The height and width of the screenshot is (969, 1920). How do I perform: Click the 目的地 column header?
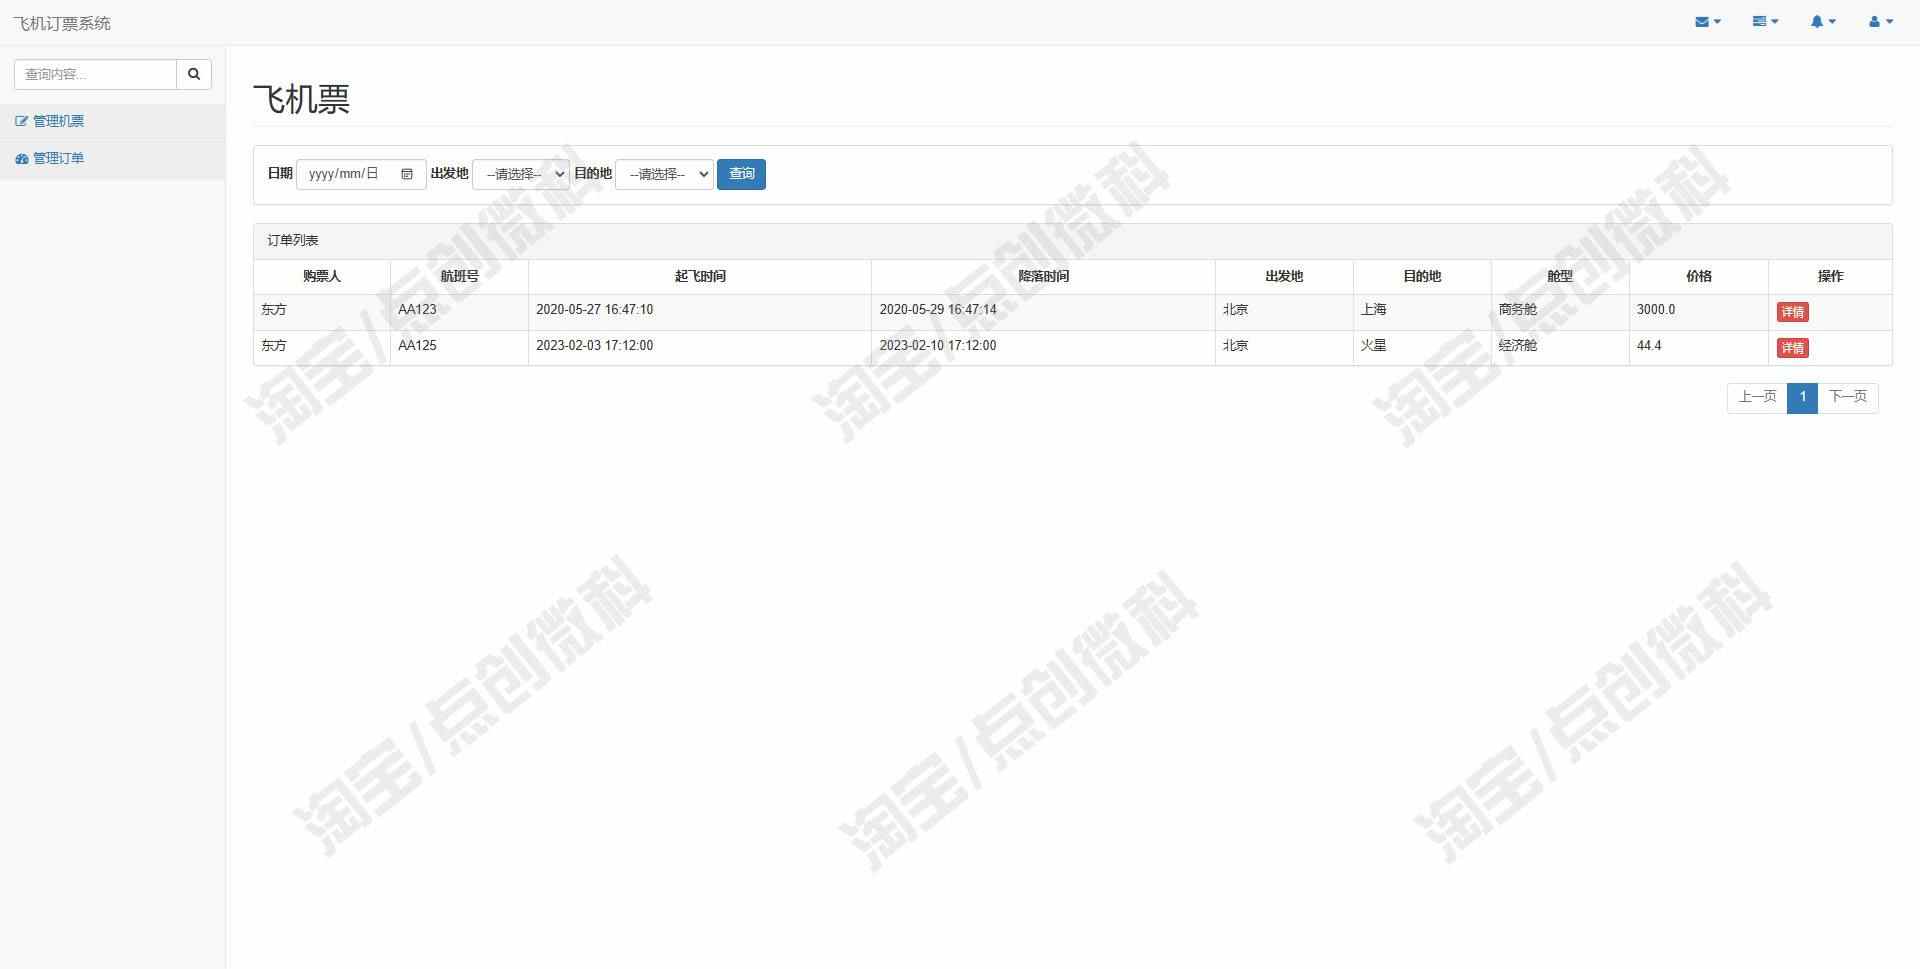tap(1422, 276)
